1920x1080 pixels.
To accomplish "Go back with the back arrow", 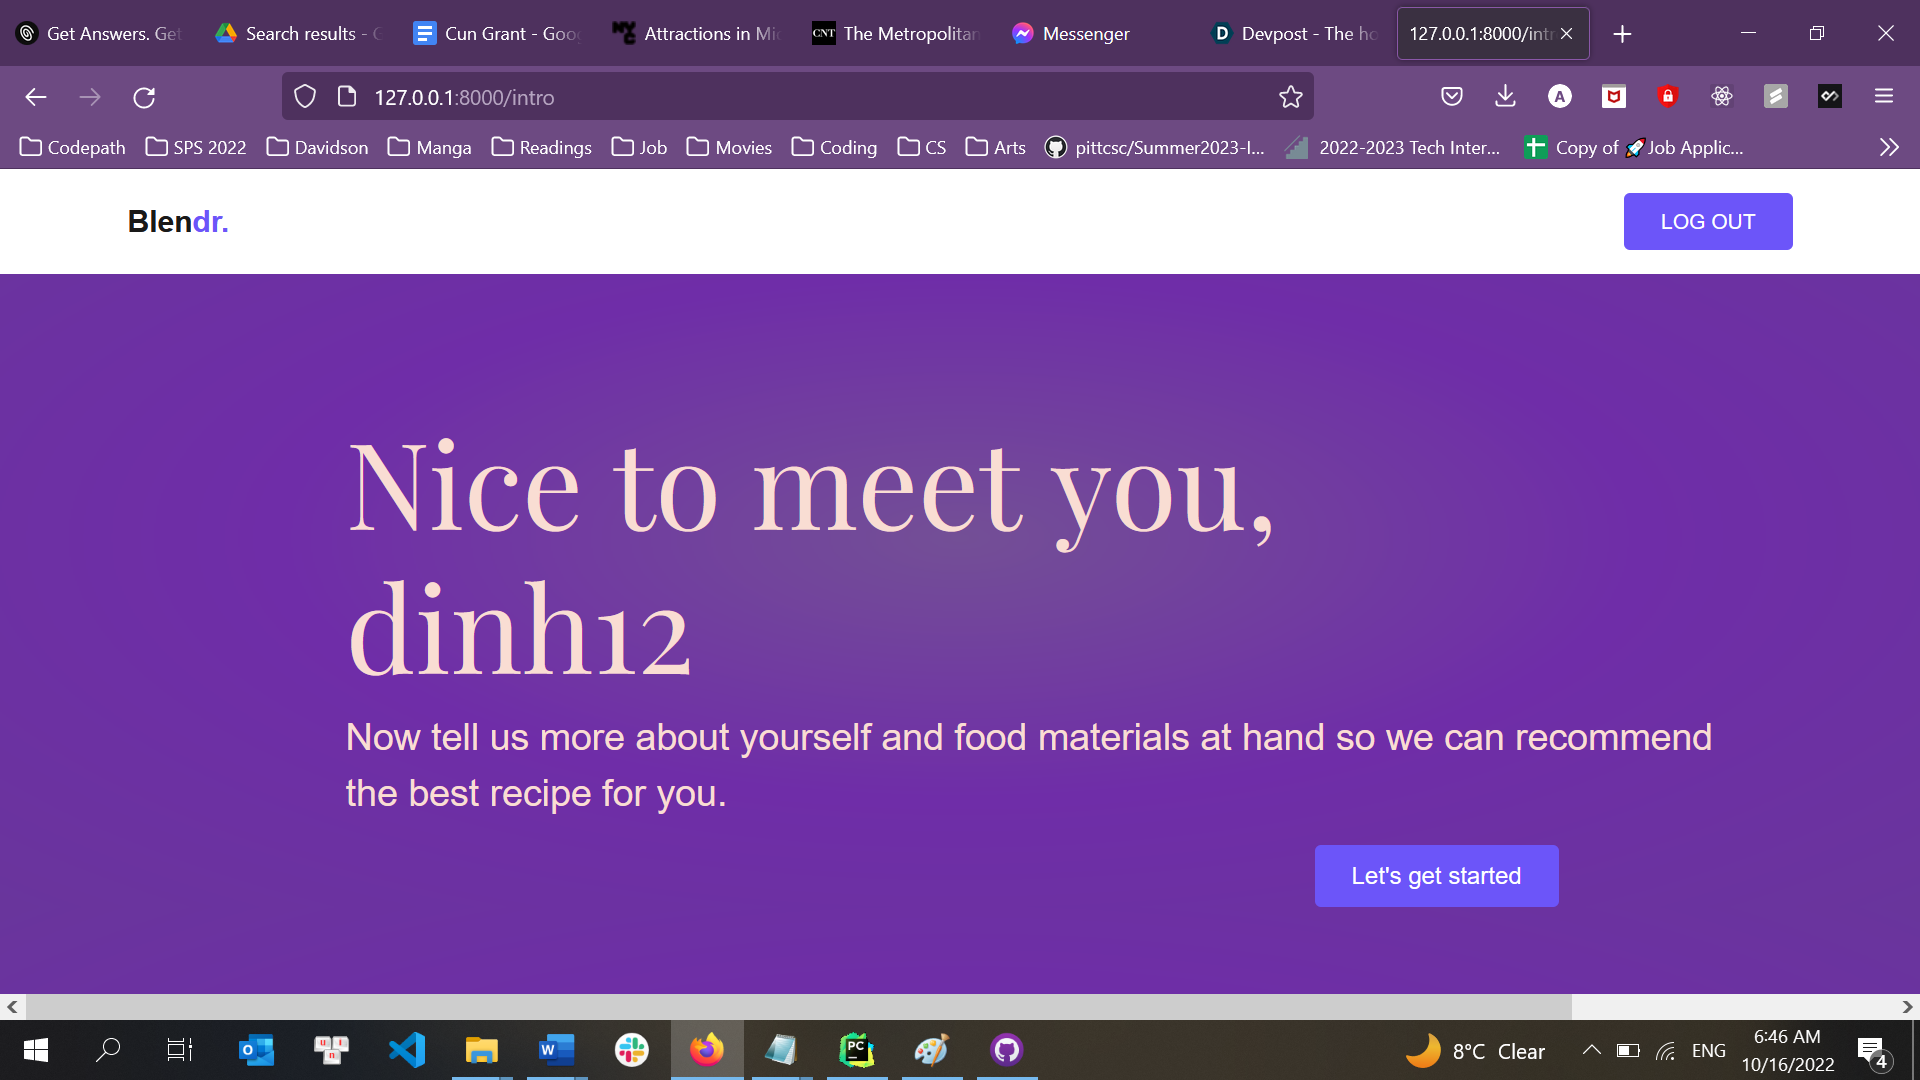I will pos(36,97).
